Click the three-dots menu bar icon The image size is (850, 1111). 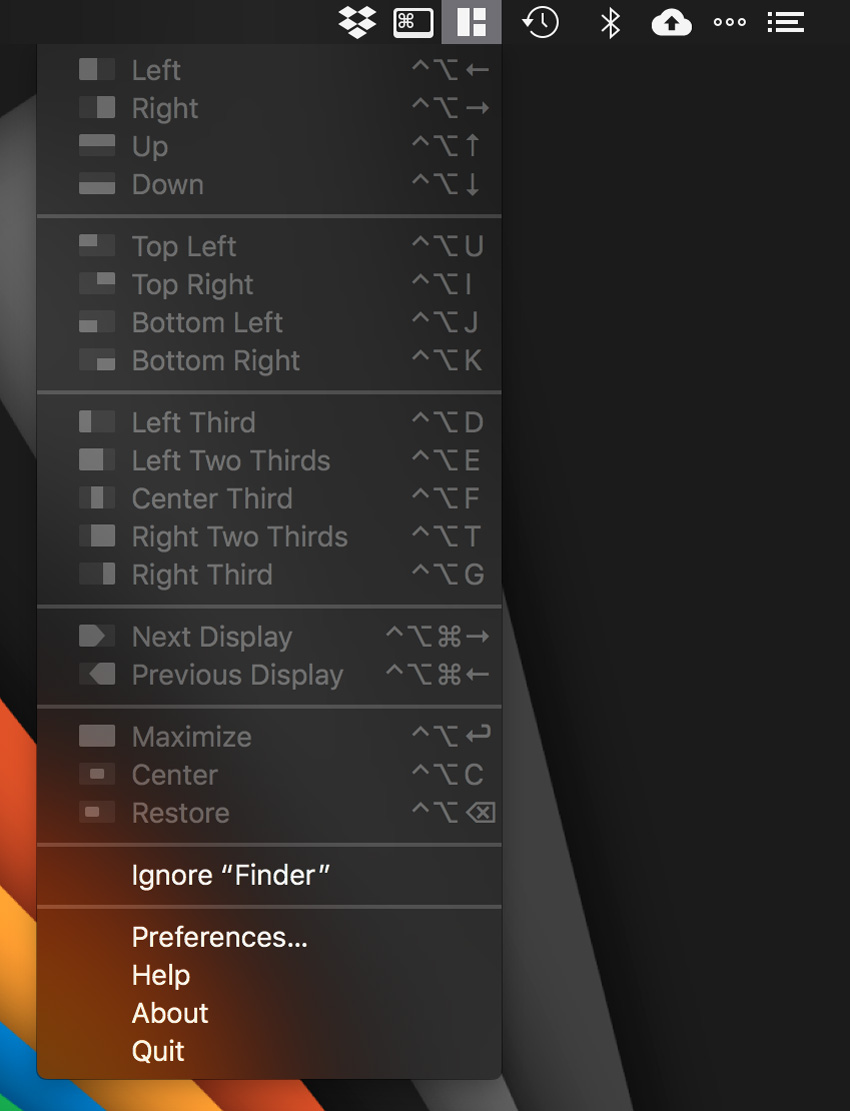tap(729, 22)
